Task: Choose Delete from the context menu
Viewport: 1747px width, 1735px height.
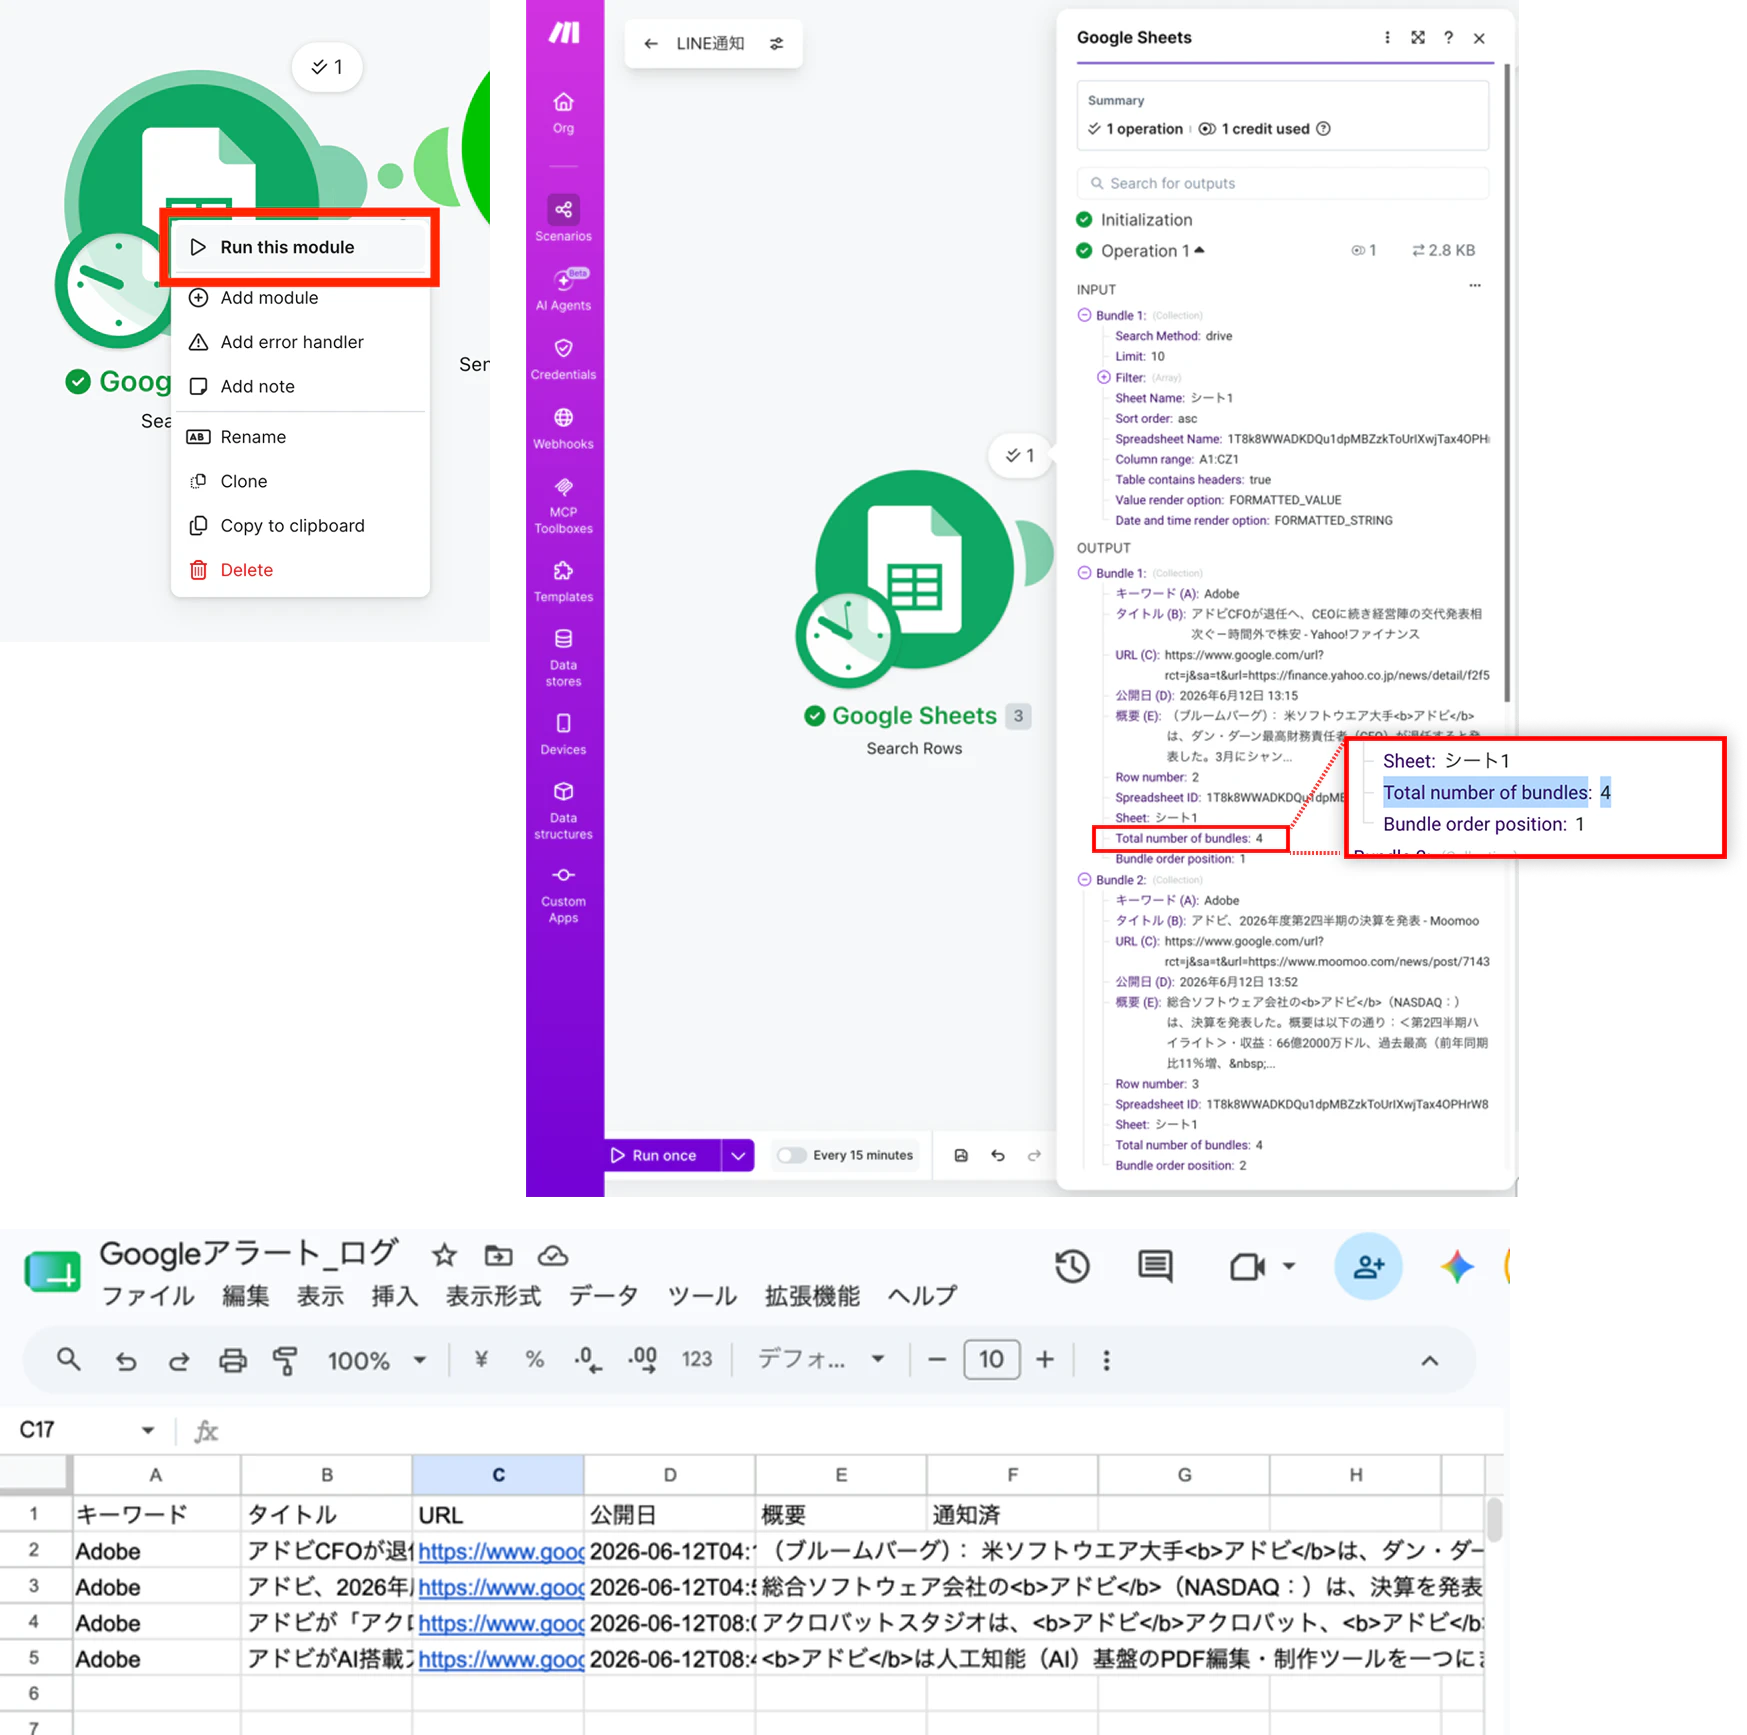Action: [x=299, y=570]
